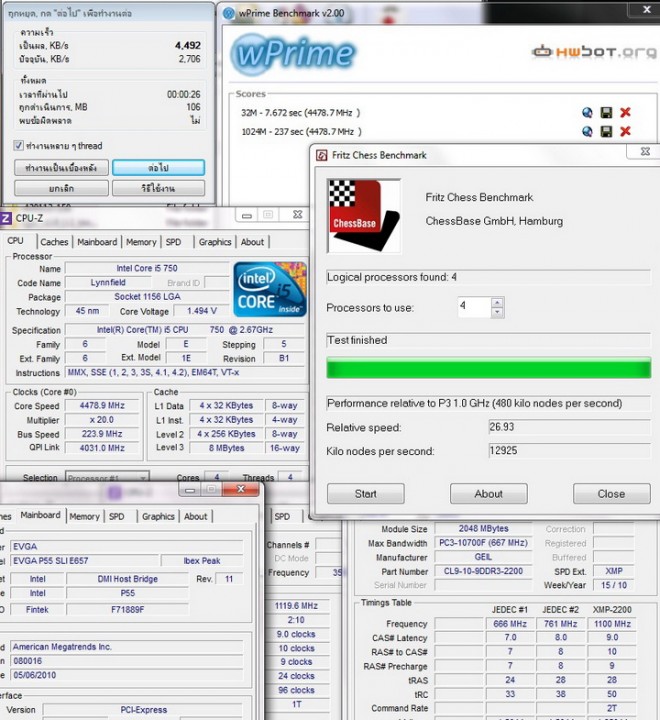Click the Fritz Chess Benchmark title icon

322,155
